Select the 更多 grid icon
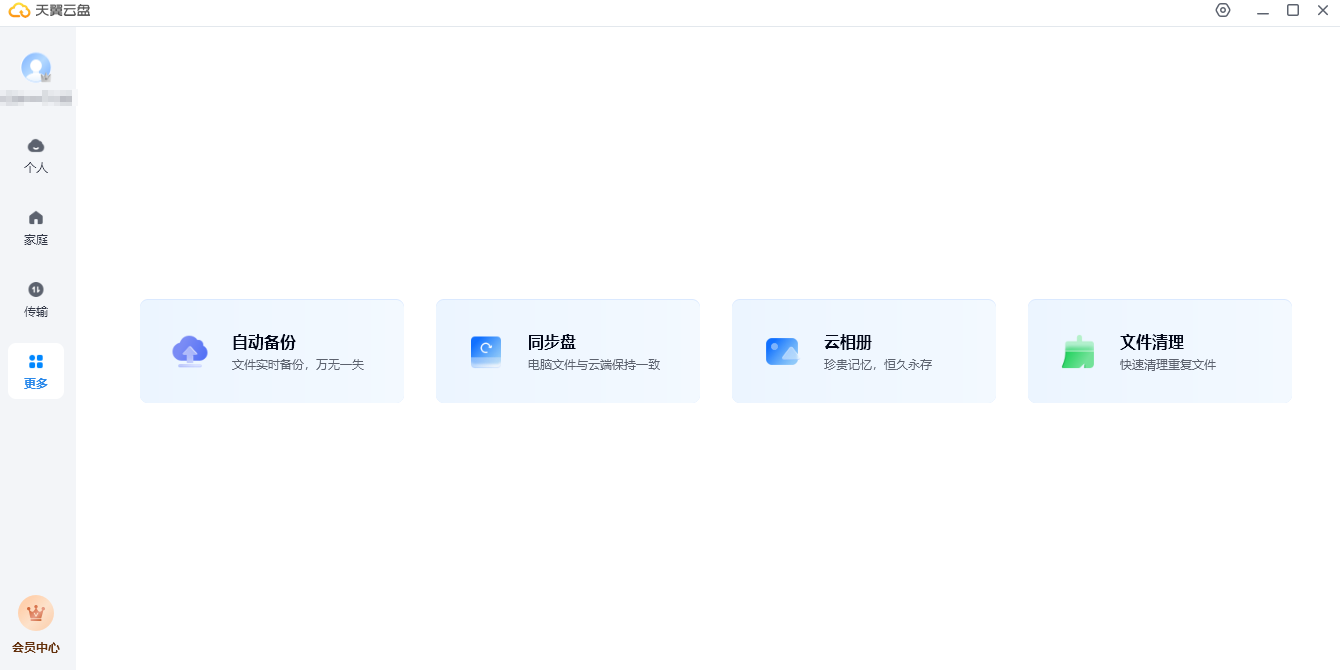Screen dimensions: 1340x670 [x=36, y=362]
